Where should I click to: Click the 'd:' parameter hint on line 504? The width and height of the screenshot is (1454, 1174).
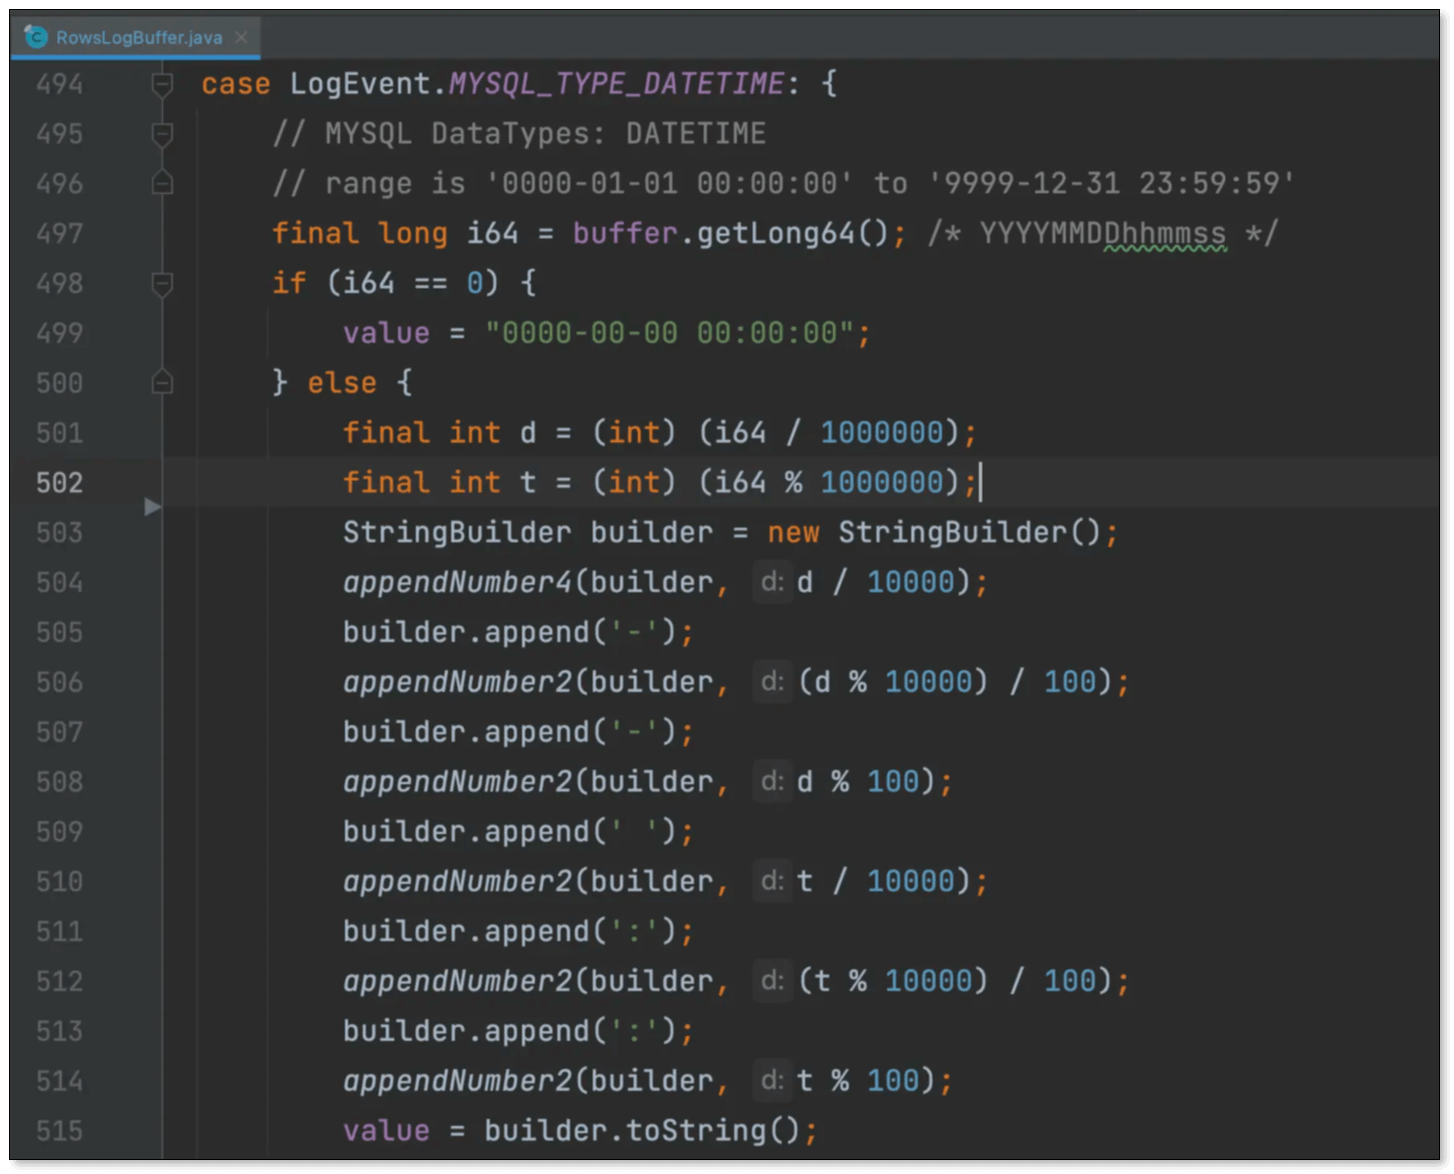[x=771, y=582]
